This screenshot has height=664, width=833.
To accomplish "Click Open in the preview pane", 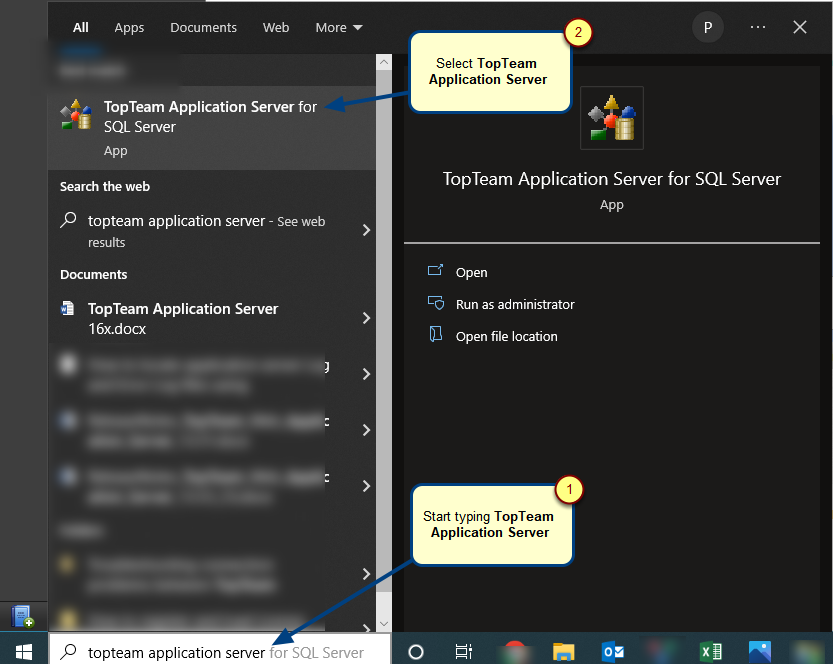I will point(471,272).
